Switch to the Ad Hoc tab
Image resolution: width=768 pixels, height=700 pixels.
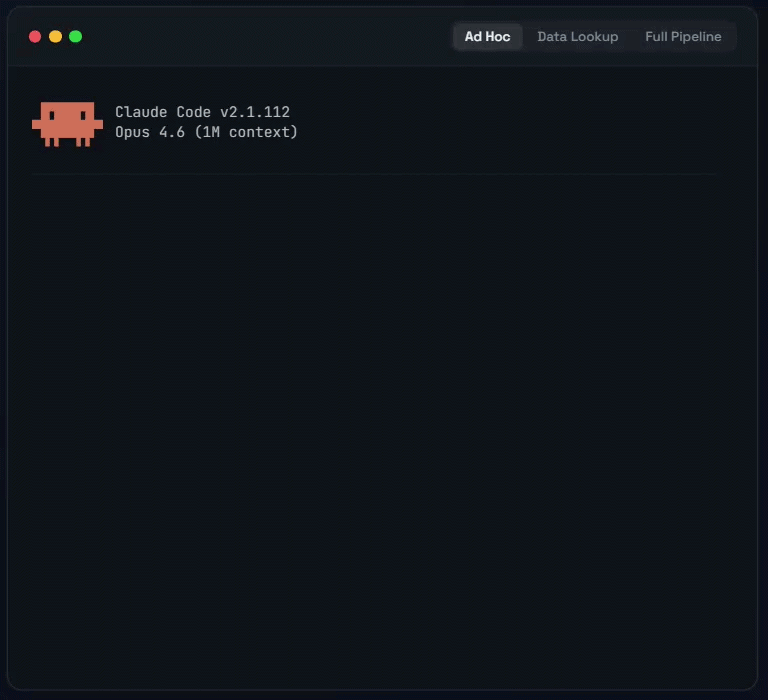pyautogui.click(x=487, y=37)
